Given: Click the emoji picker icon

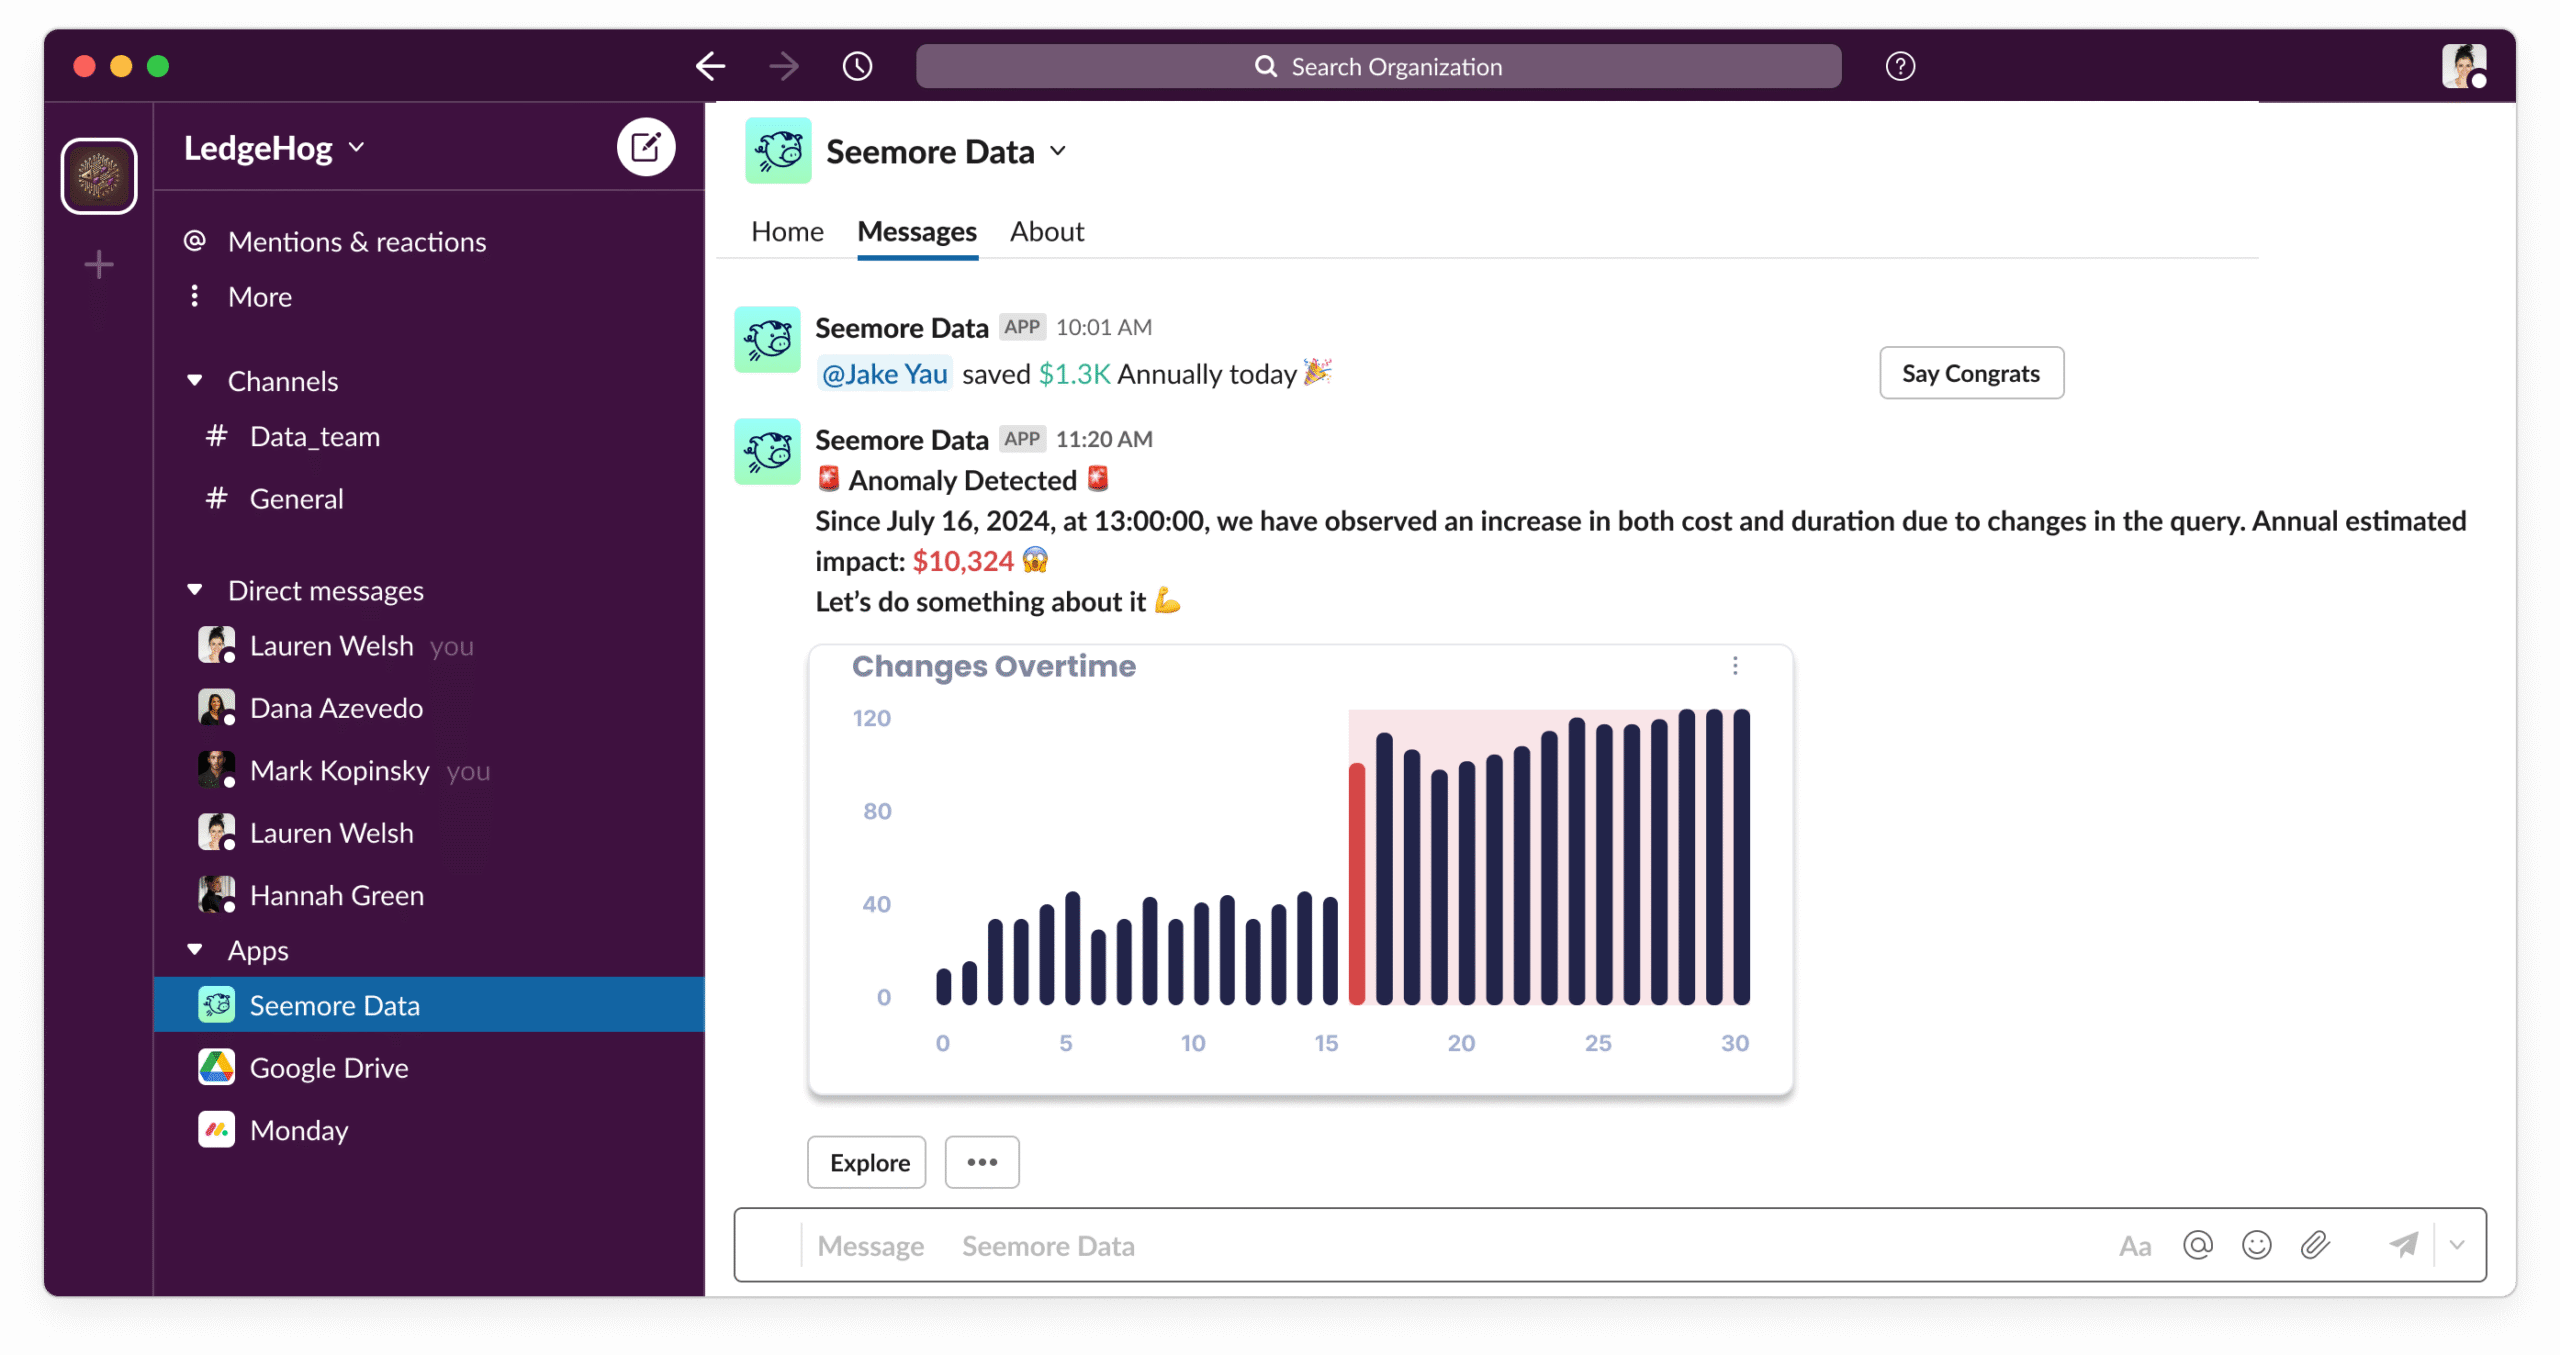Looking at the screenshot, I should click(x=2256, y=1245).
